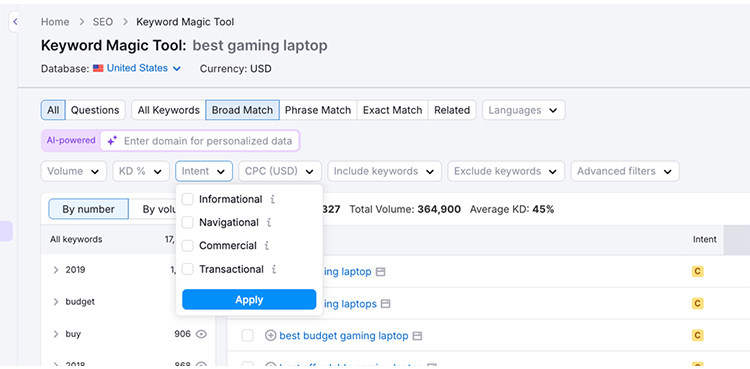750x369 pixels.
Task: Select checkbox for best budget gaming laptop row
Action: (x=247, y=336)
